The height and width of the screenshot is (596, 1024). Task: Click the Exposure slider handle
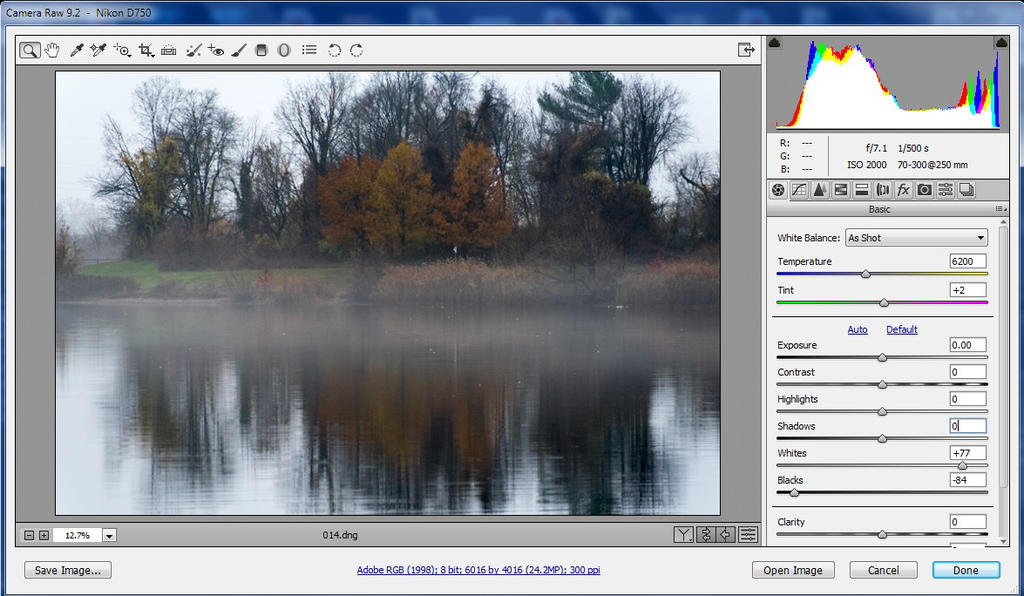coord(882,357)
